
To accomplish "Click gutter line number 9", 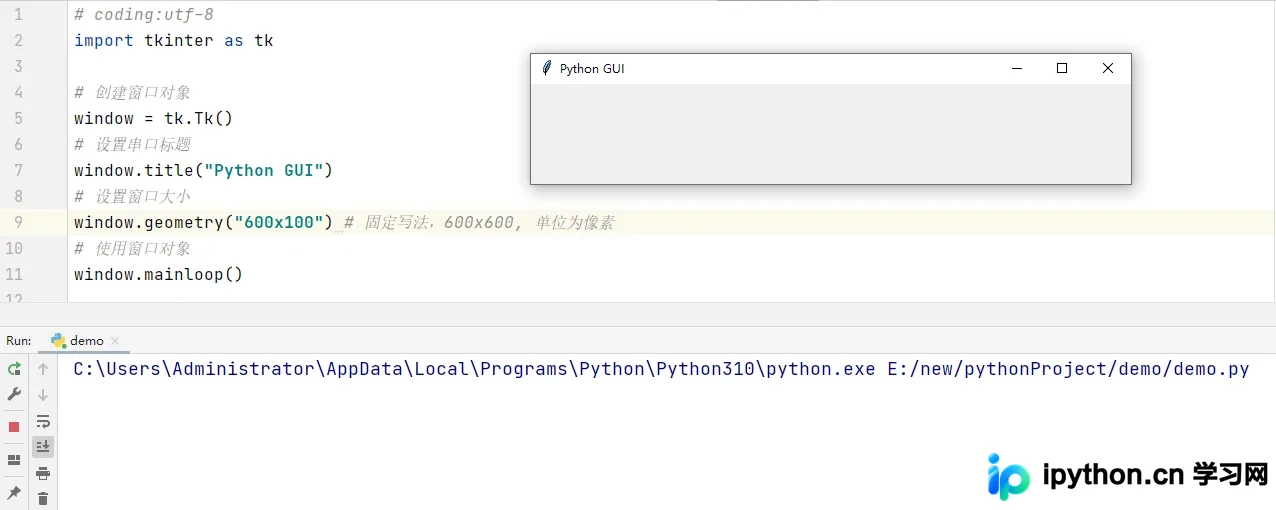I will click(18, 222).
